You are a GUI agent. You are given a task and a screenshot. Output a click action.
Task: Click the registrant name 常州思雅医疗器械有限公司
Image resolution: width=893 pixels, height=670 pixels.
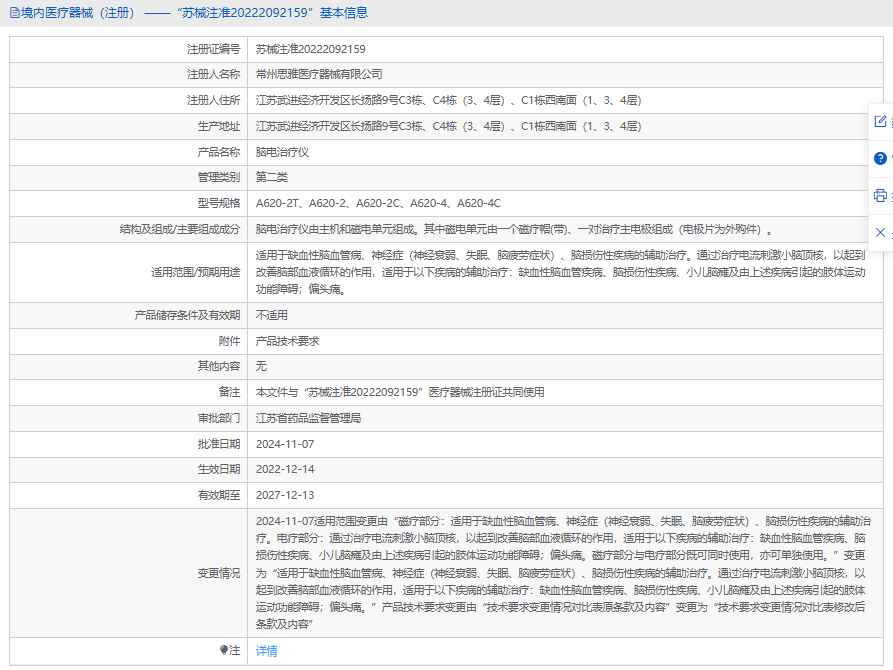pos(319,74)
